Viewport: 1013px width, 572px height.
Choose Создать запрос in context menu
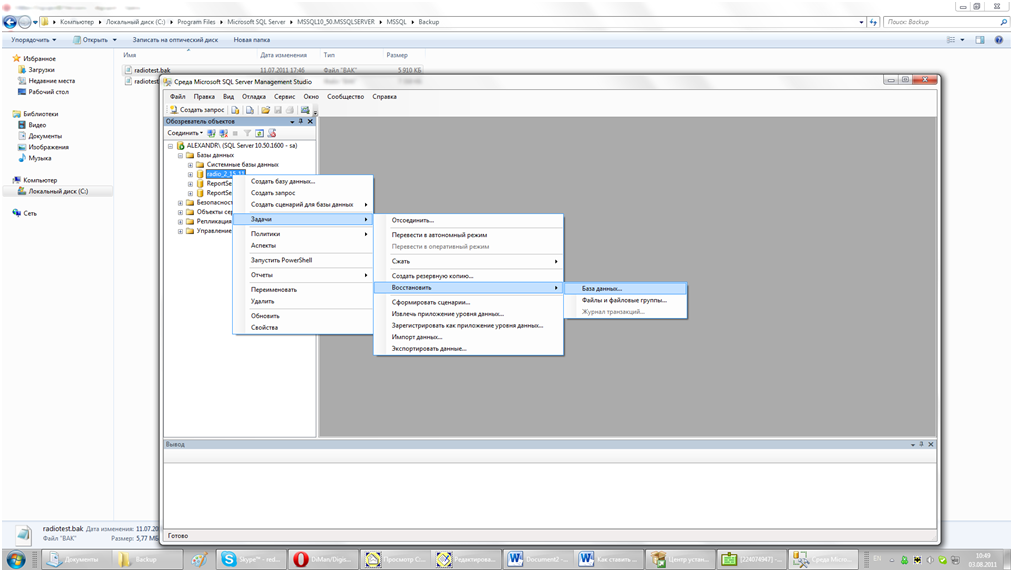pyautogui.click(x=303, y=193)
